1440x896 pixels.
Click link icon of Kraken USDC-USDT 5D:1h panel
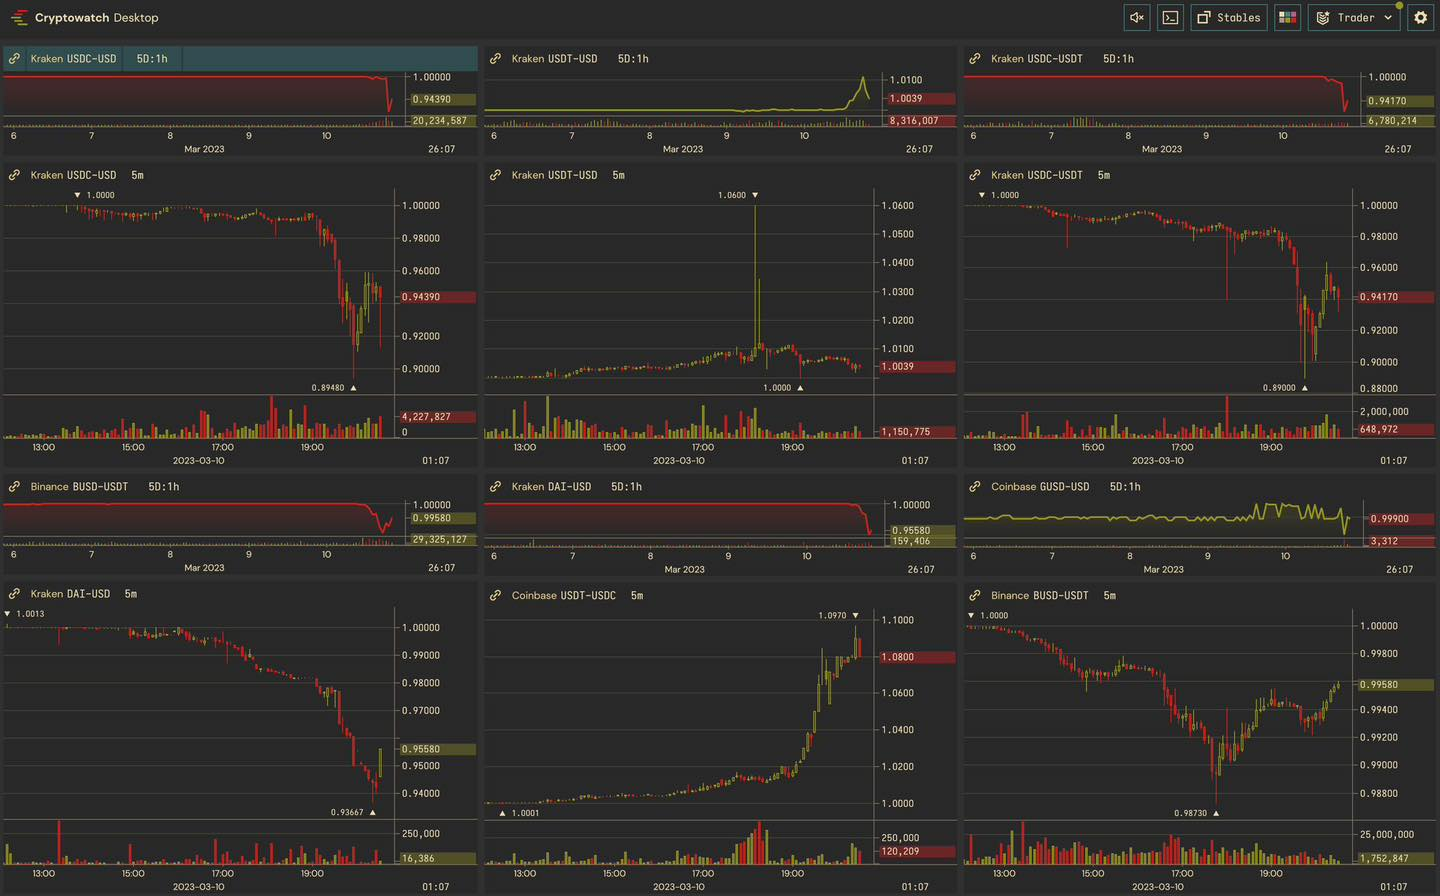tap(975, 59)
